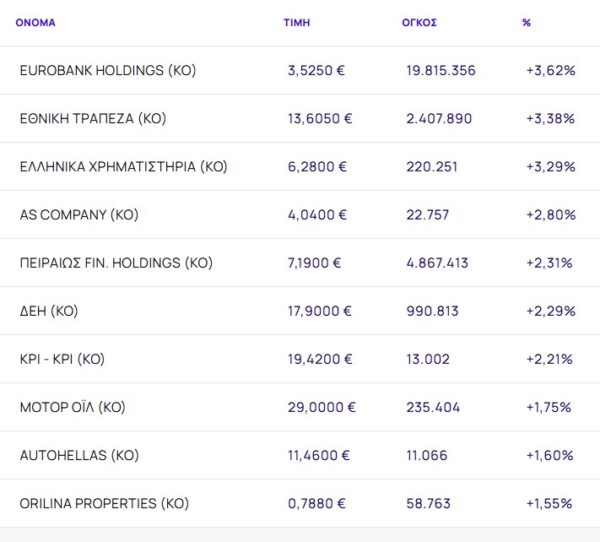This screenshot has width=600, height=542.
Task: Open ΜΟΤΟΡ ΟΪΛ (ΚΟ) stock
Action: coord(73,407)
